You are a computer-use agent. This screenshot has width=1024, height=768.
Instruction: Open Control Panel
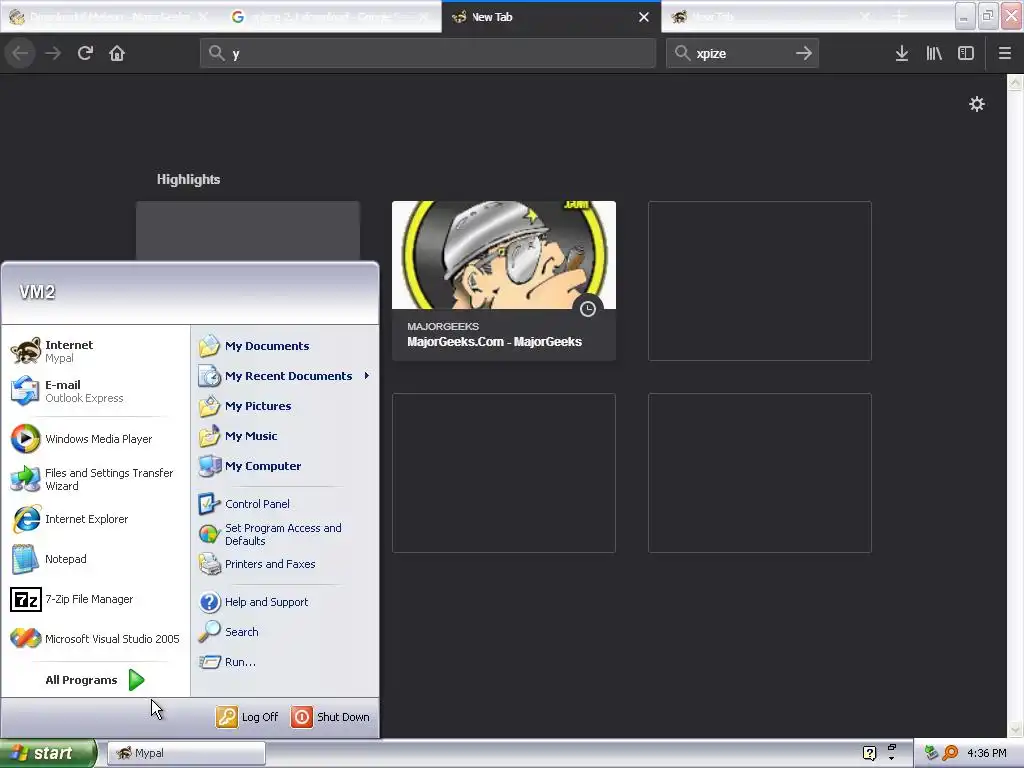tap(285, 504)
